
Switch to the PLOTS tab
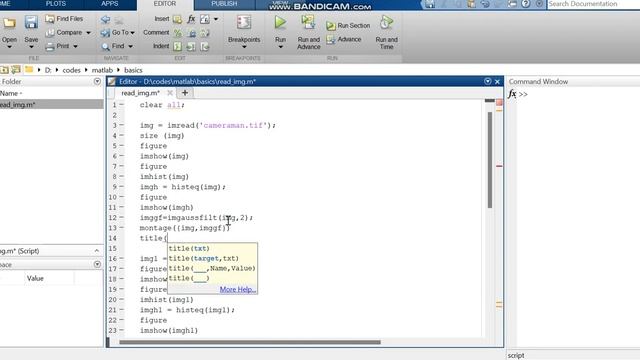[56, 4]
